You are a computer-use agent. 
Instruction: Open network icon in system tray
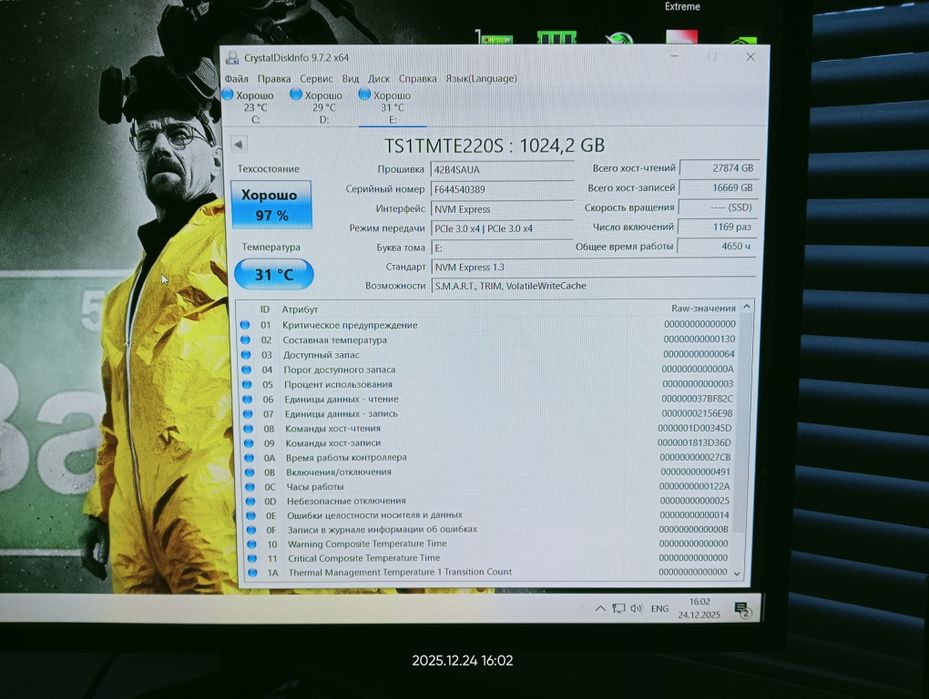(619, 608)
